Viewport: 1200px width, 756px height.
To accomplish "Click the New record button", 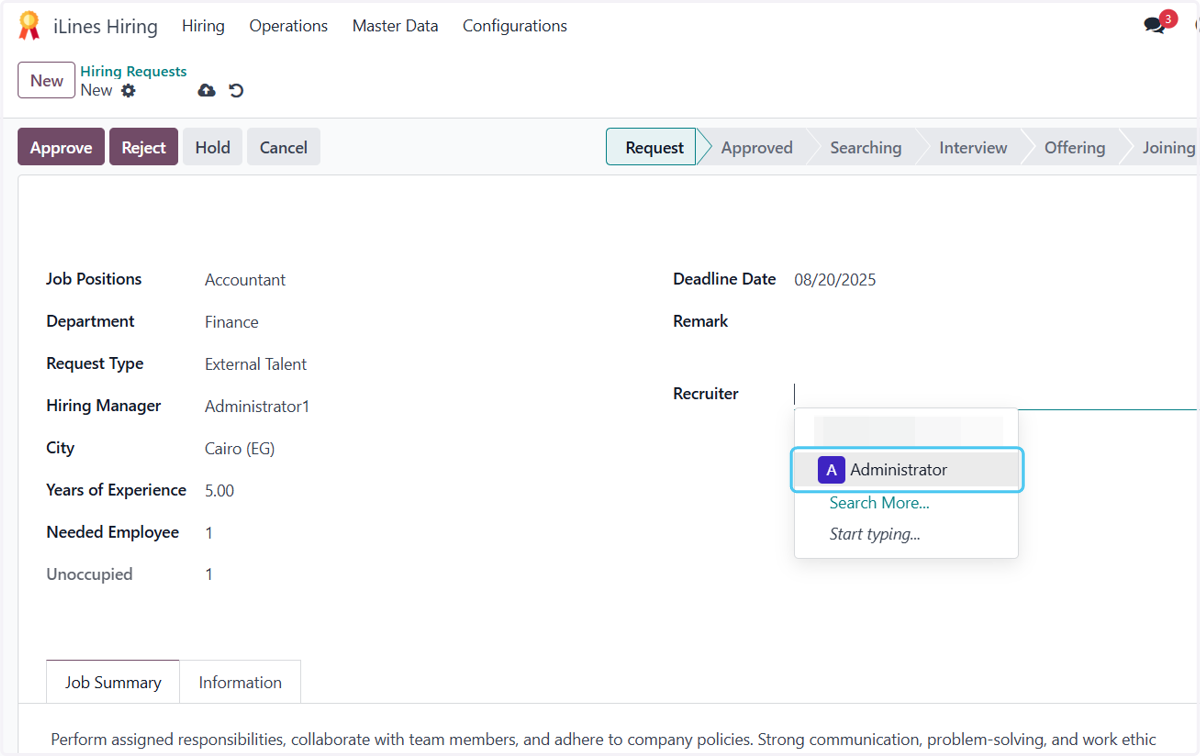I will tap(46, 81).
